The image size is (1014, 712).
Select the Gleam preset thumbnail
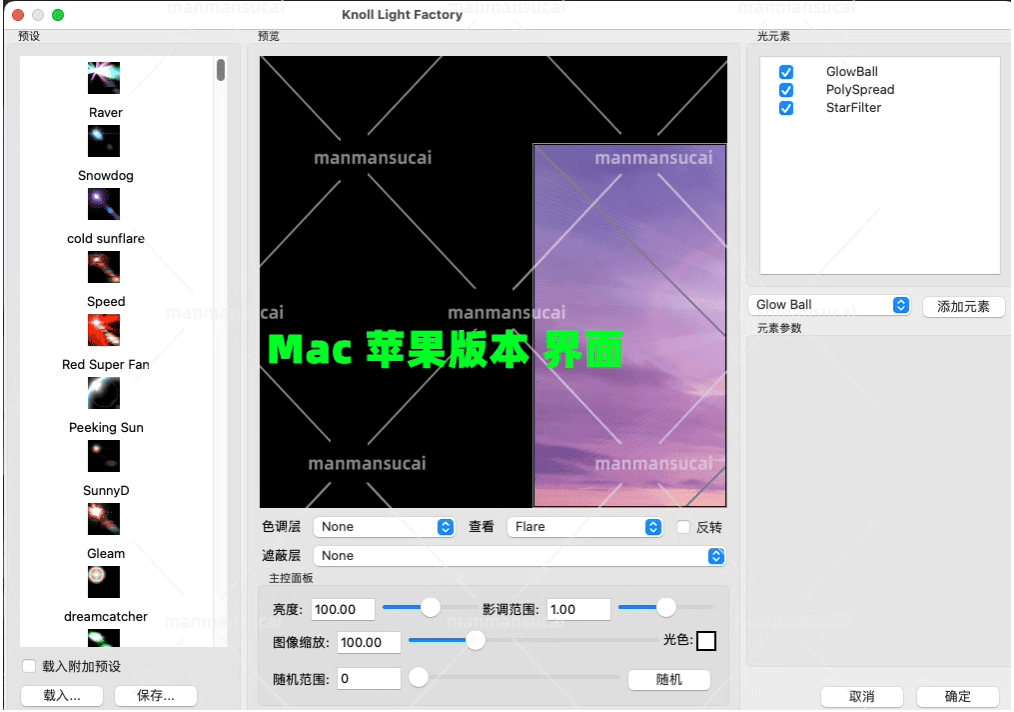(x=103, y=519)
